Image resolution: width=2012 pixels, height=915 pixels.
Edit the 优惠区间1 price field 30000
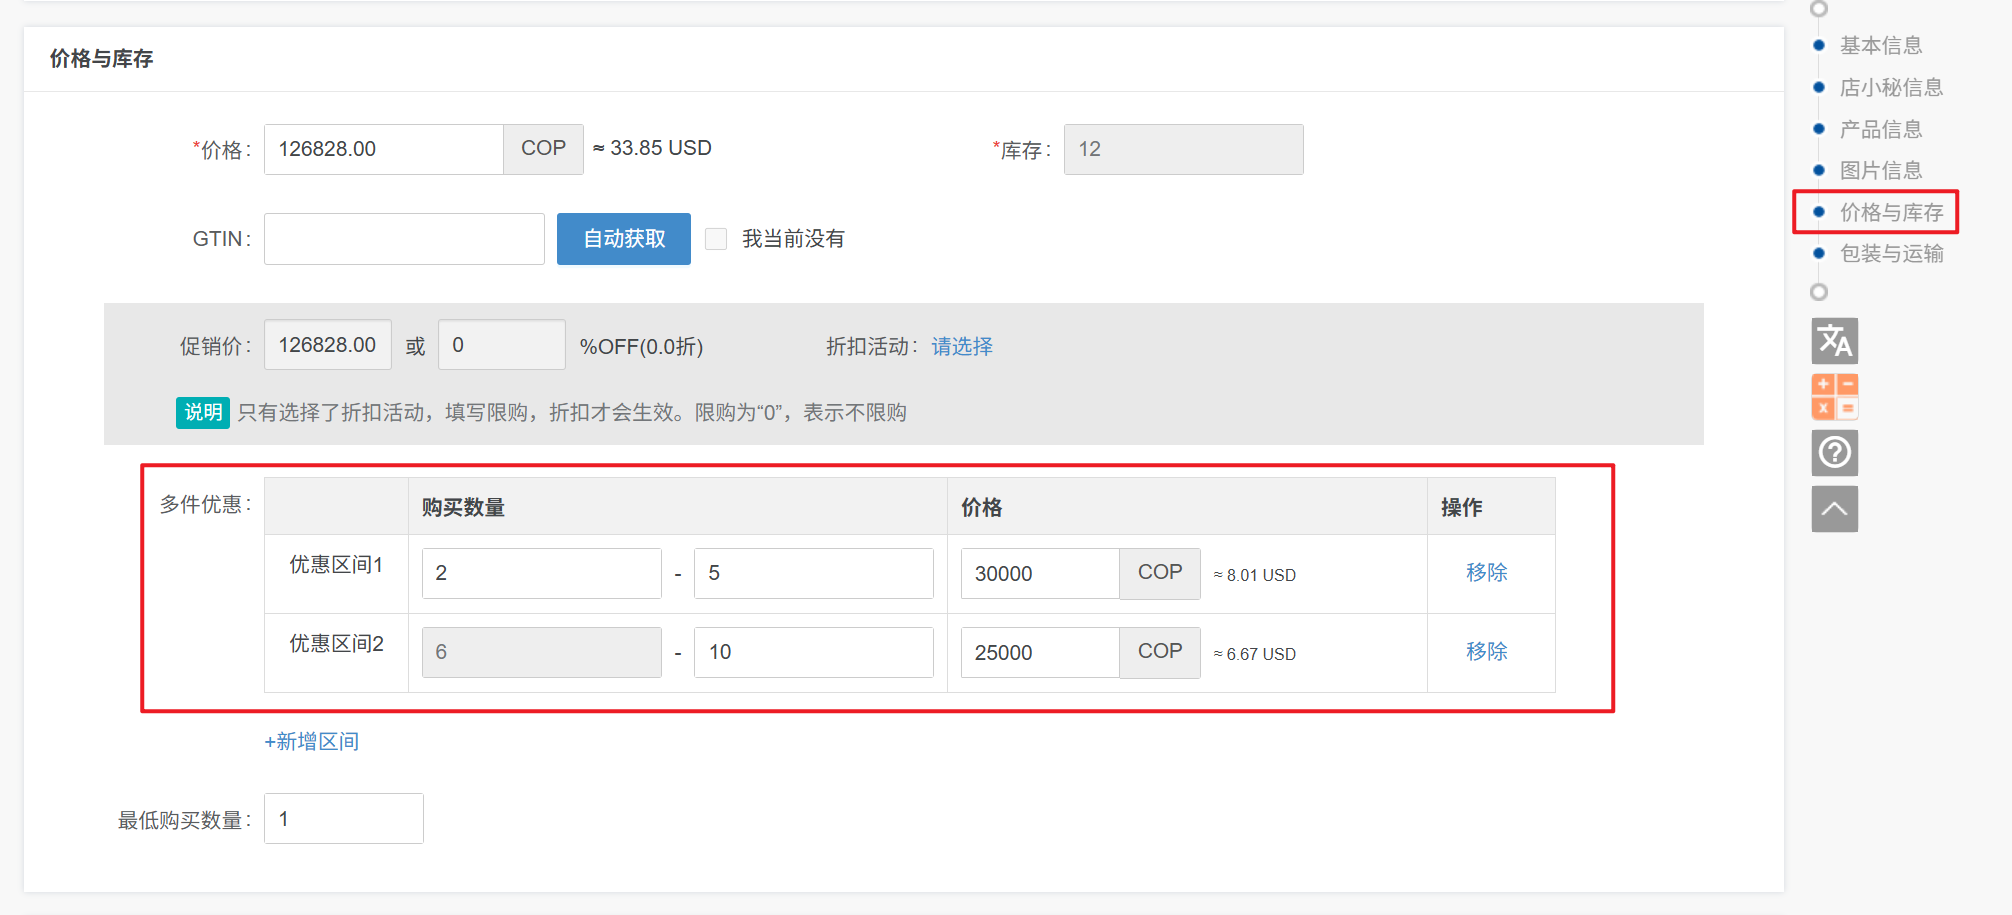point(1039,574)
